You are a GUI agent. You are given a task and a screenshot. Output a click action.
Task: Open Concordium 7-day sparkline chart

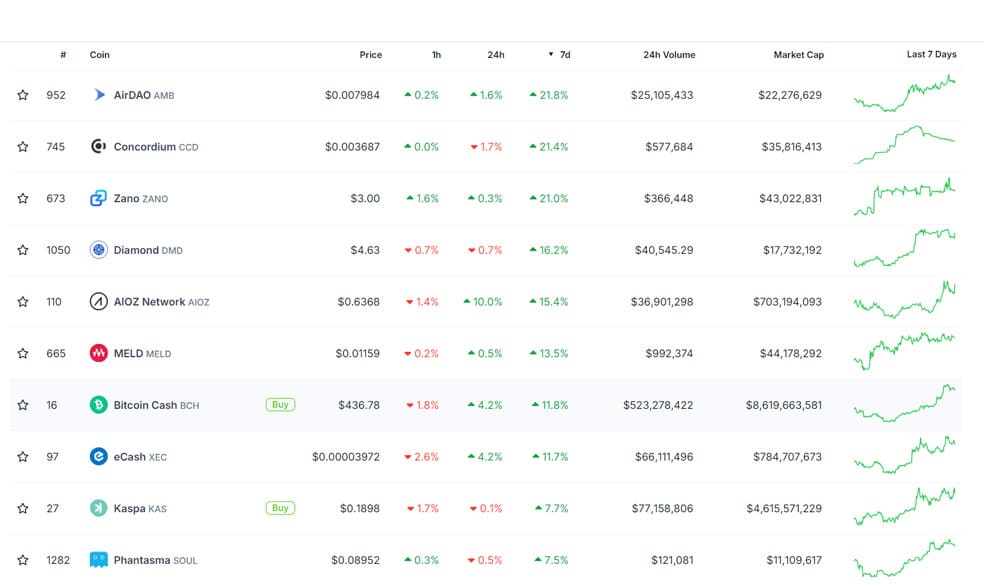click(904, 145)
